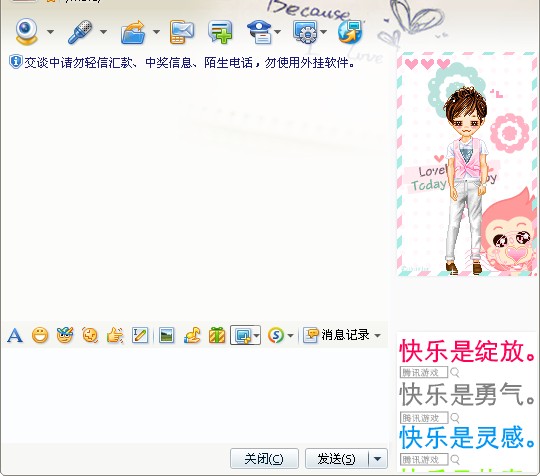Send a window shake with pointing hand icon

pyautogui.click(x=115, y=335)
